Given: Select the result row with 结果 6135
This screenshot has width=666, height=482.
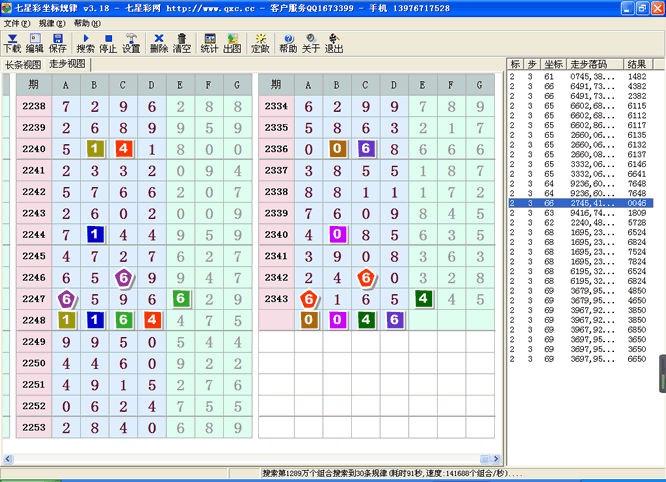Looking at the screenshot, I should [580, 135].
